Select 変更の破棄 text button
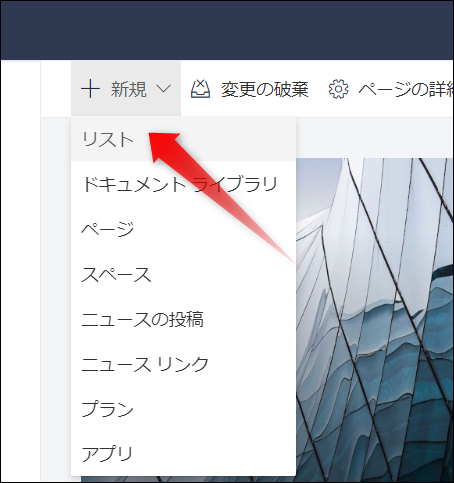This screenshot has width=454, height=483. pyautogui.click(x=265, y=89)
